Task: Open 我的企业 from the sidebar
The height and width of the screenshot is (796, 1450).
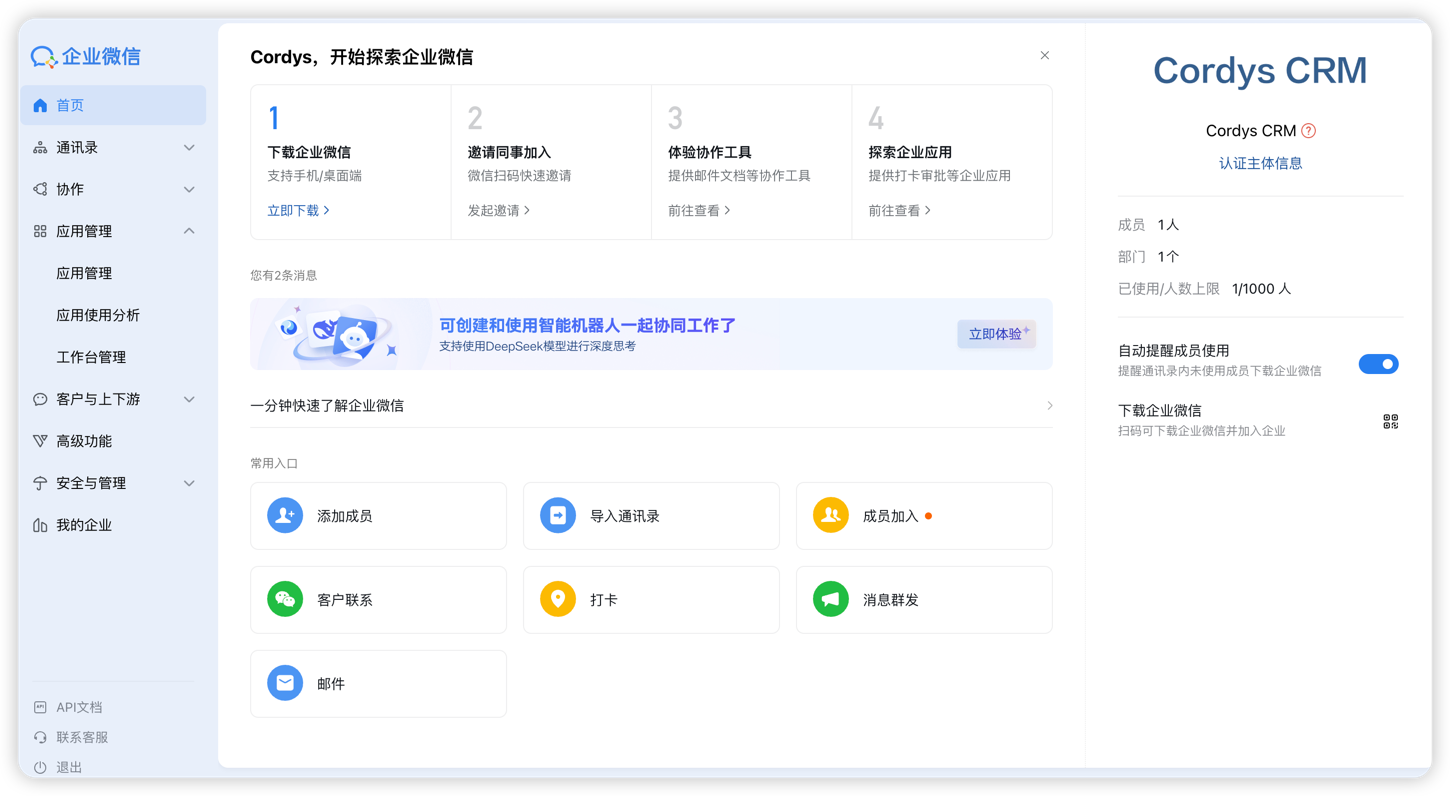Action: coord(75,524)
